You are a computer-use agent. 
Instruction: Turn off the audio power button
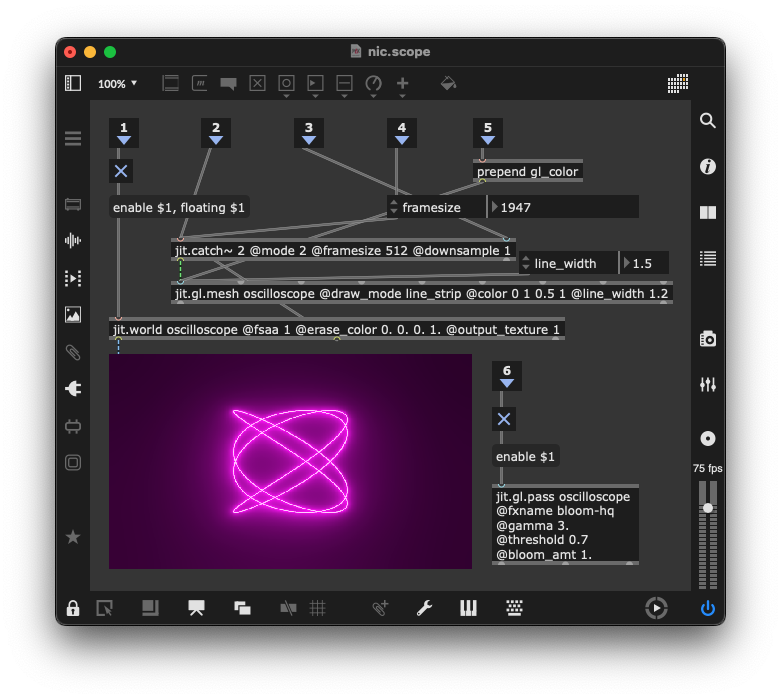pyautogui.click(x=708, y=608)
